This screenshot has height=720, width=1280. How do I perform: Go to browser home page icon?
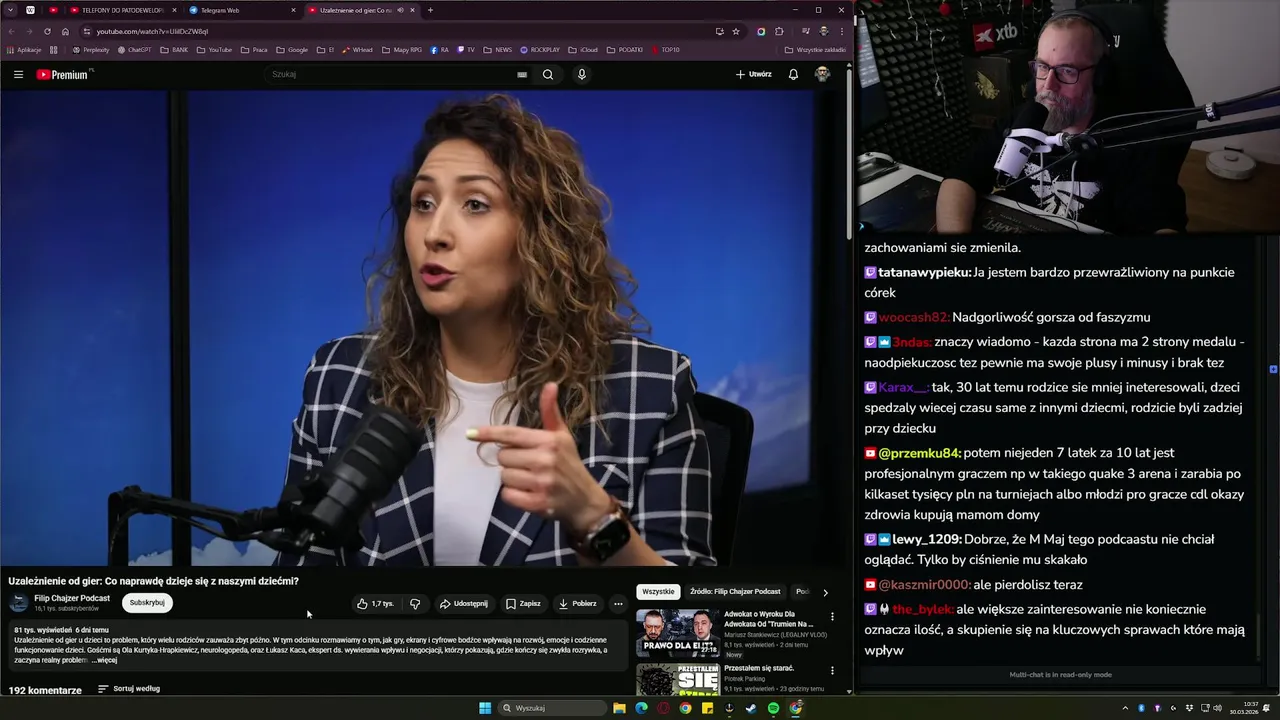[x=65, y=31]
